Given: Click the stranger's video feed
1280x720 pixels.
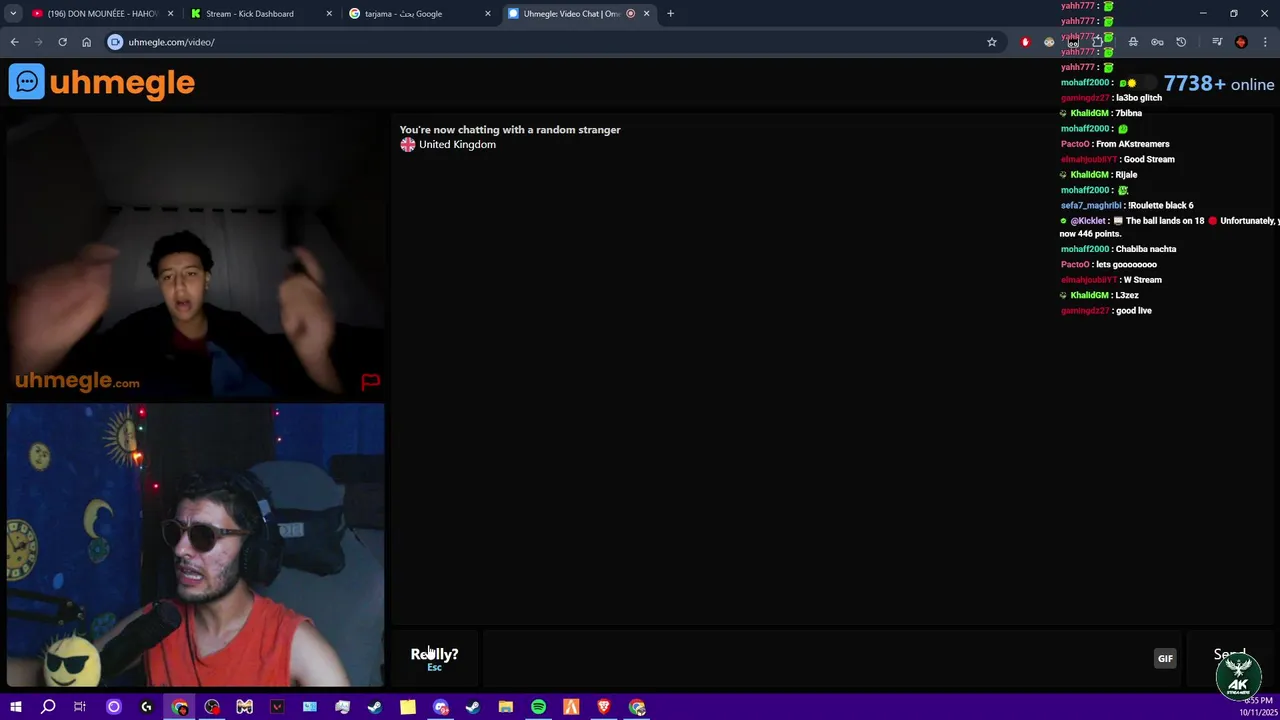Looking at the screenshot, I should [195, 256].
